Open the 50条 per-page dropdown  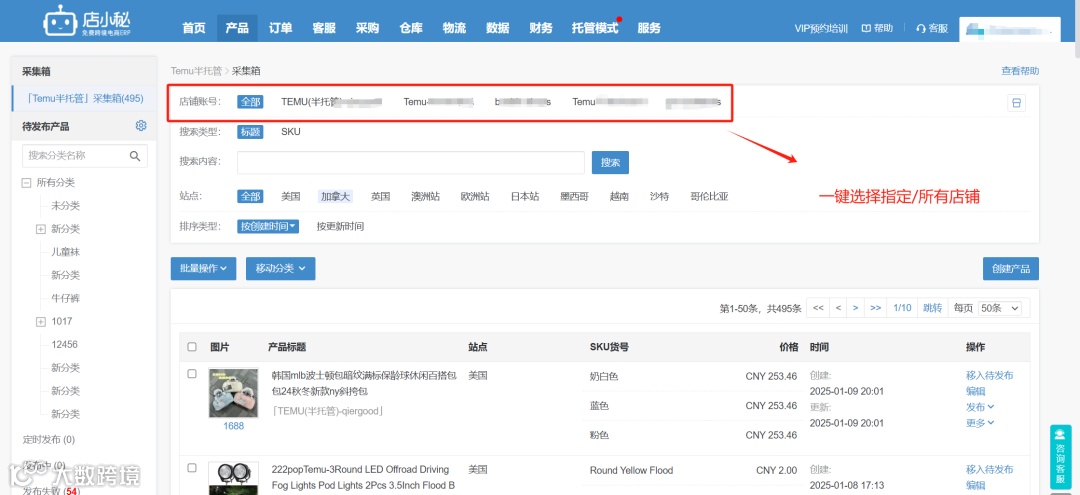tap(999, 308)
